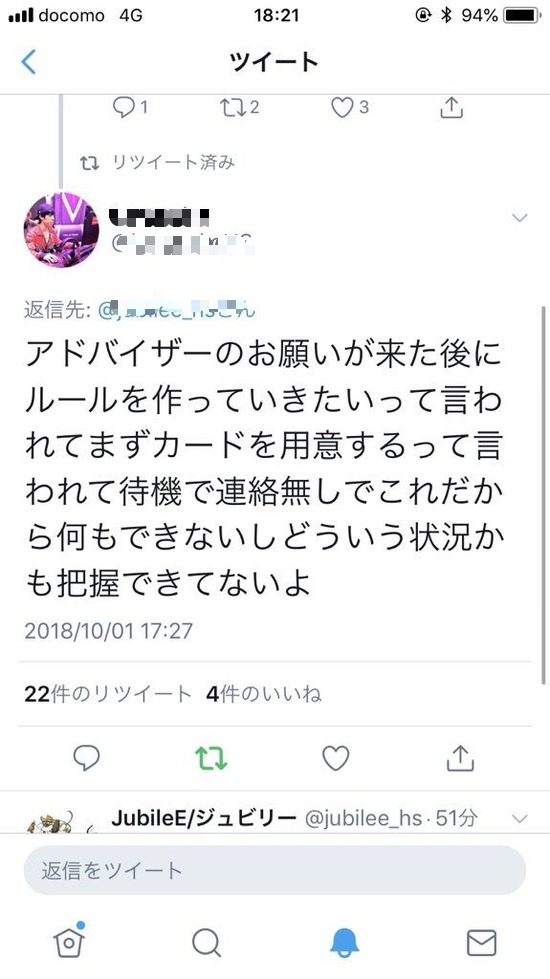Expand options chevron beside the tweet author
This screenshot has height=979, width=550.
[x=519, y=218]
